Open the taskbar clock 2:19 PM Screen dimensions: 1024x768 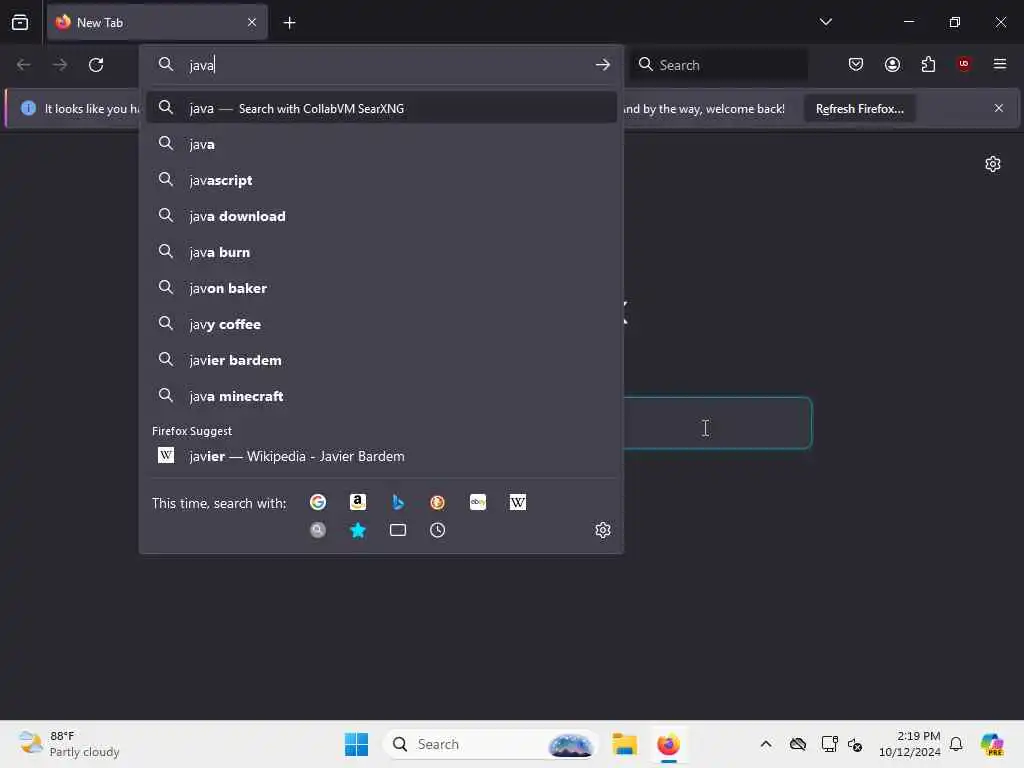coord(910,744)
